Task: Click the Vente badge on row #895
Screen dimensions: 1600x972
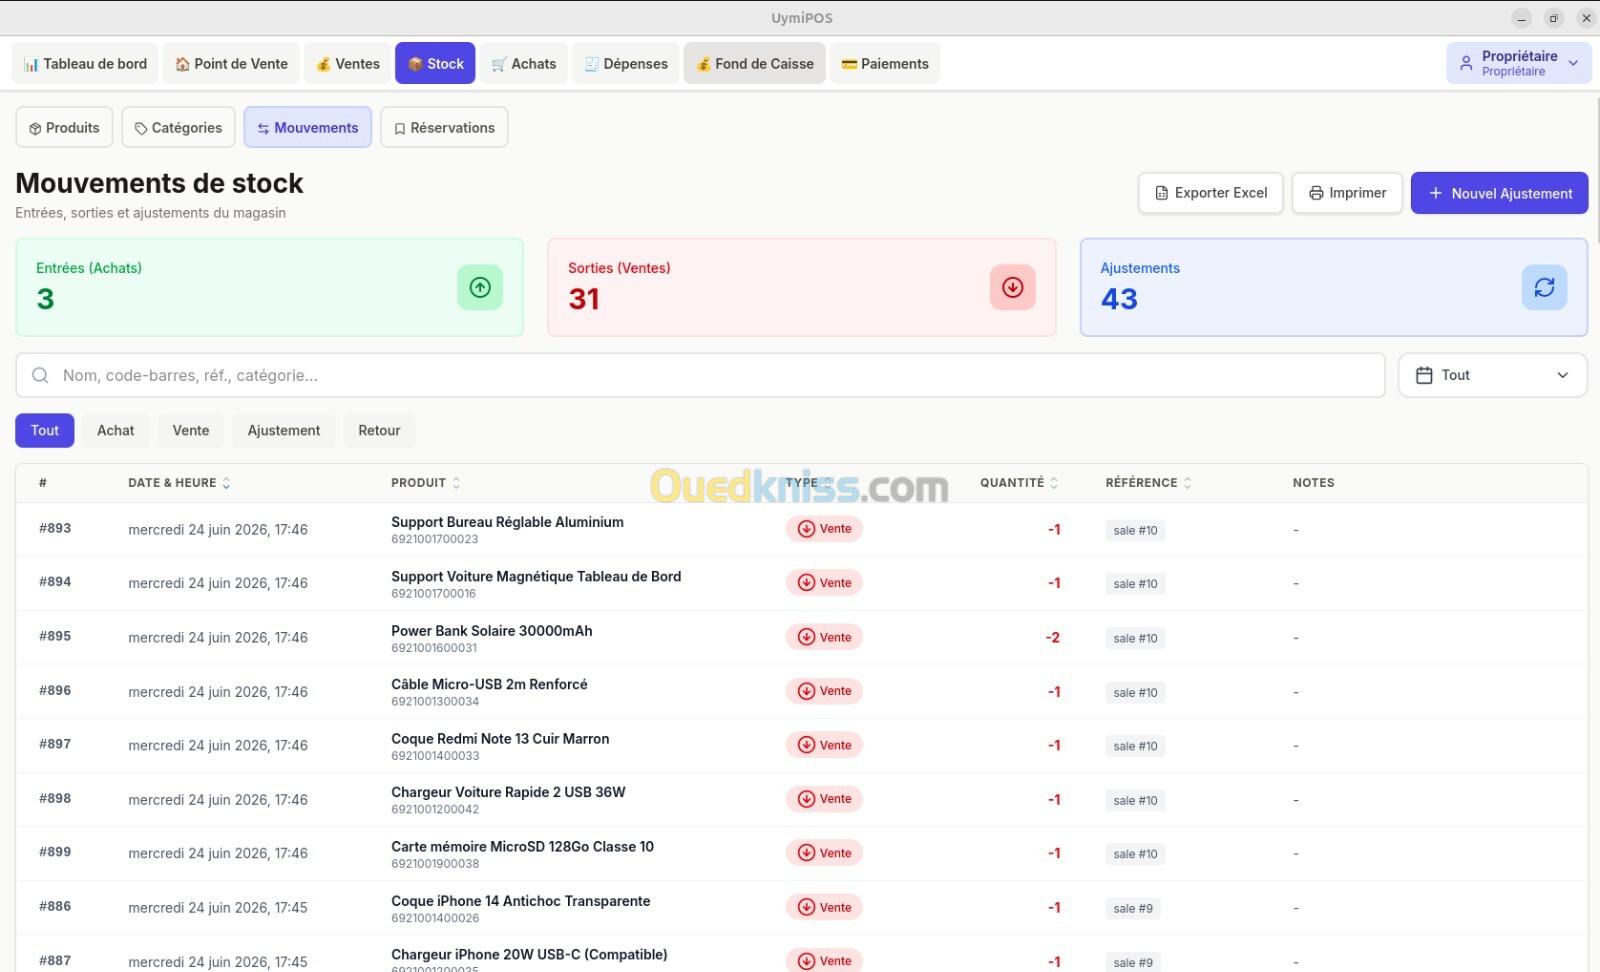Action: [x=824, y=637]
